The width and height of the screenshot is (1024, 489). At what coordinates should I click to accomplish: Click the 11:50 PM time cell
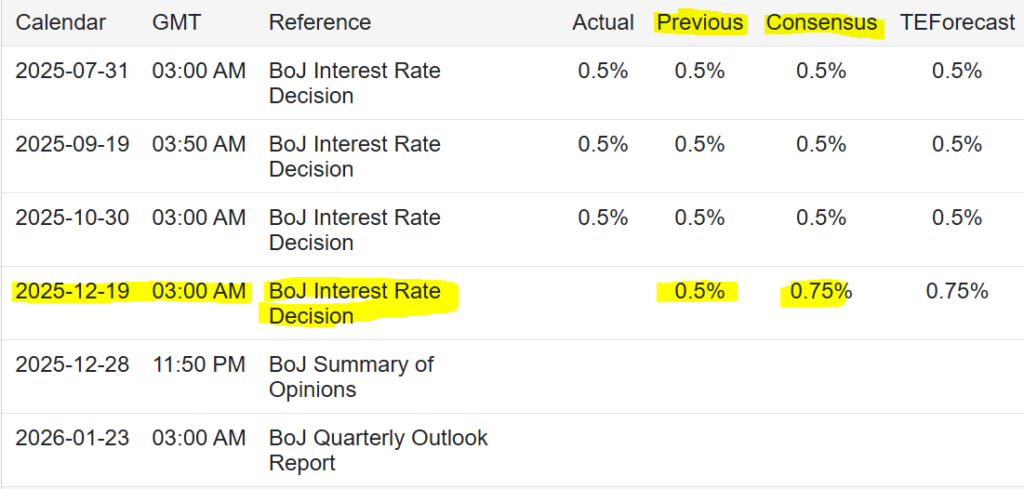(x=199, y=364)
